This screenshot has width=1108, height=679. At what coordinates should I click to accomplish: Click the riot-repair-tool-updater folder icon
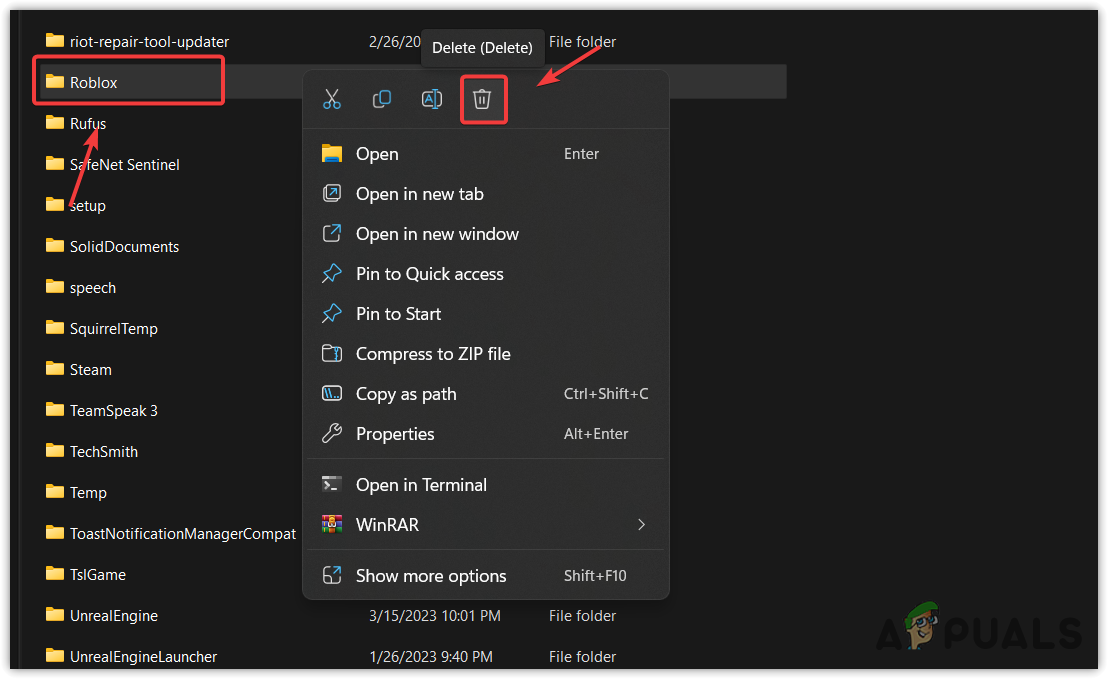pos(55,41)
